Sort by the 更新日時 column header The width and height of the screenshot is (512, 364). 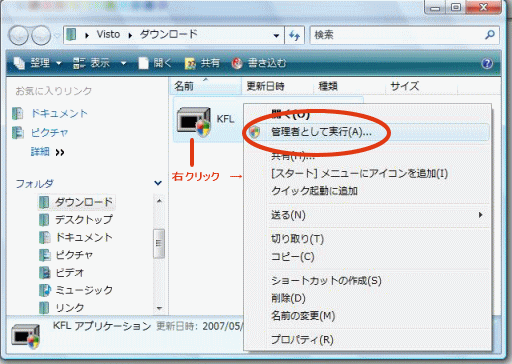tap(277, 86)
